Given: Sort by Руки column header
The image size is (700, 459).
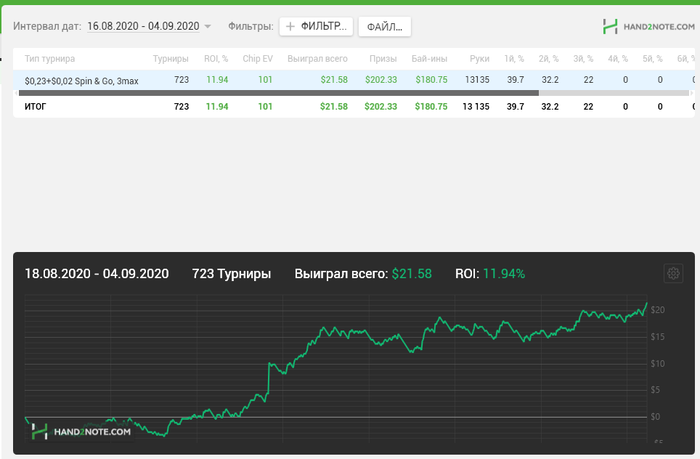Looking at the screenshot, I should tap(479, 59).
